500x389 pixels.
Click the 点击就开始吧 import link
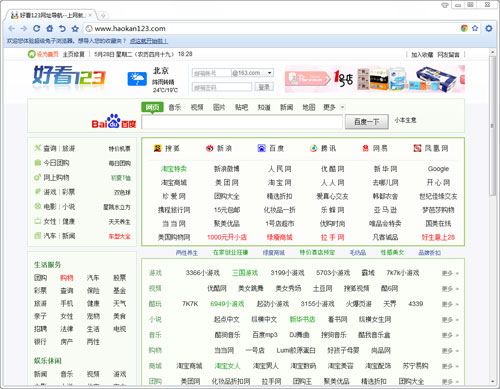pyautogui.click(x=149, y=41)
